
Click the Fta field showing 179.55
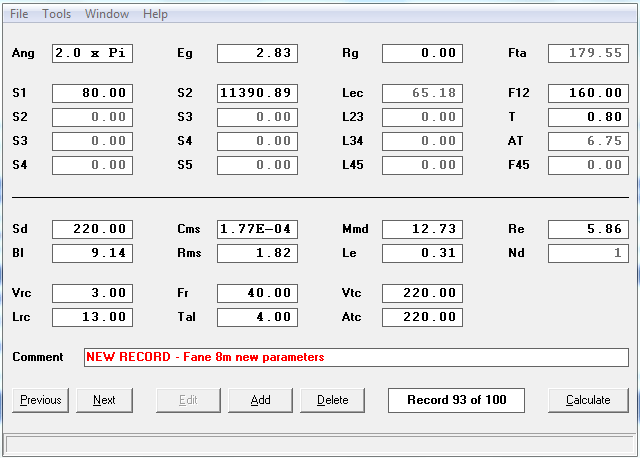coord(588,53)
